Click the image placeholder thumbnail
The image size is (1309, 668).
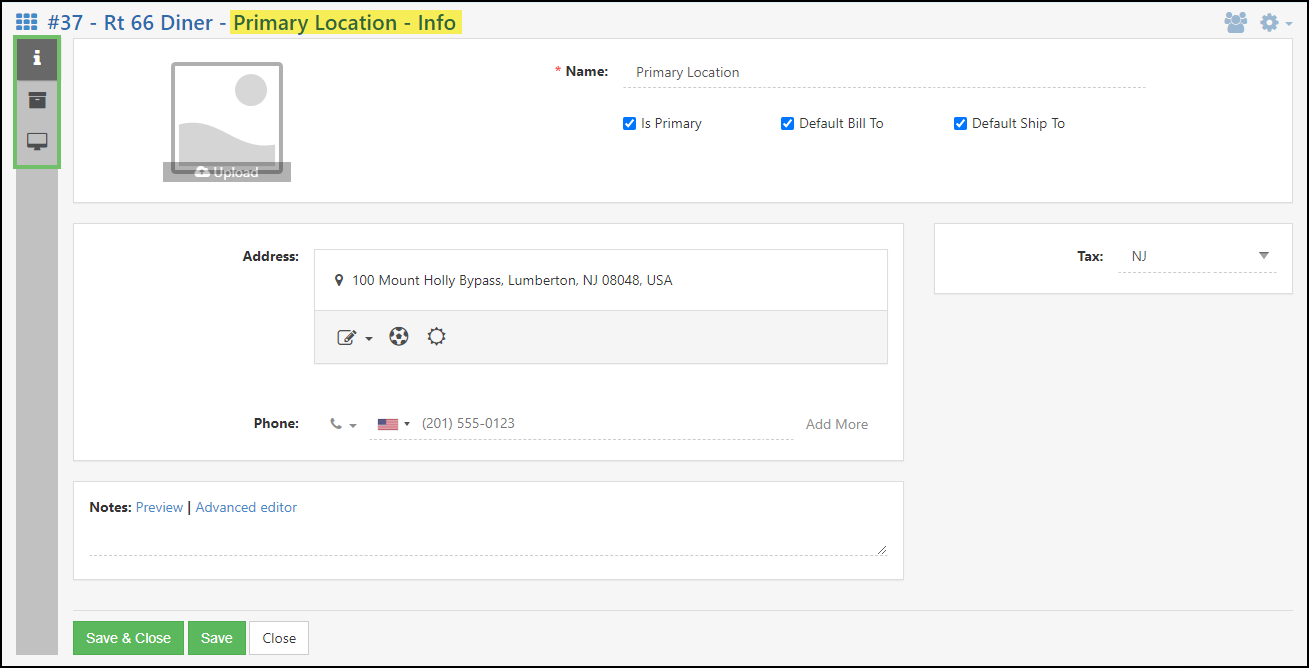227,117
